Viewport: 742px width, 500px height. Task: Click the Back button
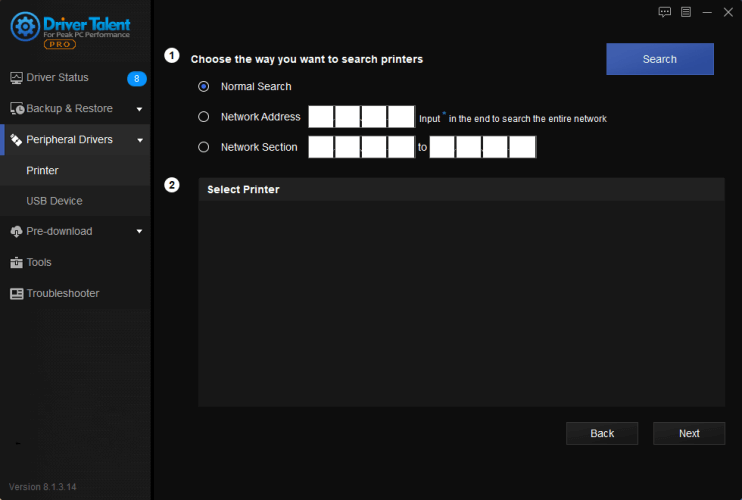click(x=601, y=433)
